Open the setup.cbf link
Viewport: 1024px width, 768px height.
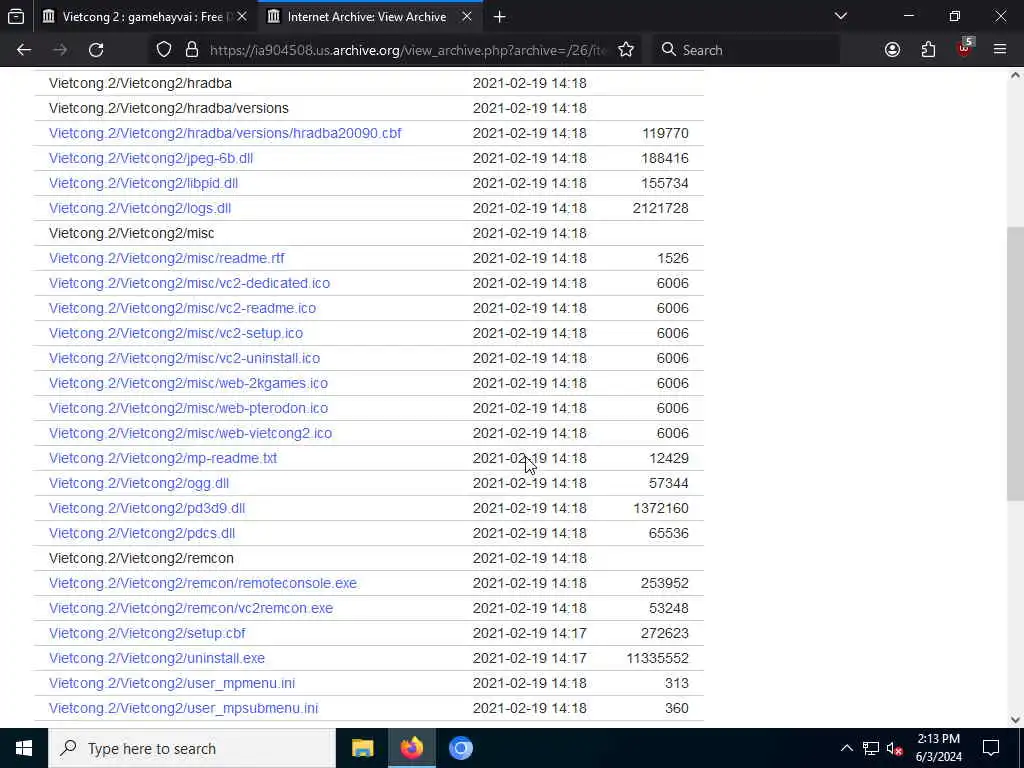click(147, 633)
